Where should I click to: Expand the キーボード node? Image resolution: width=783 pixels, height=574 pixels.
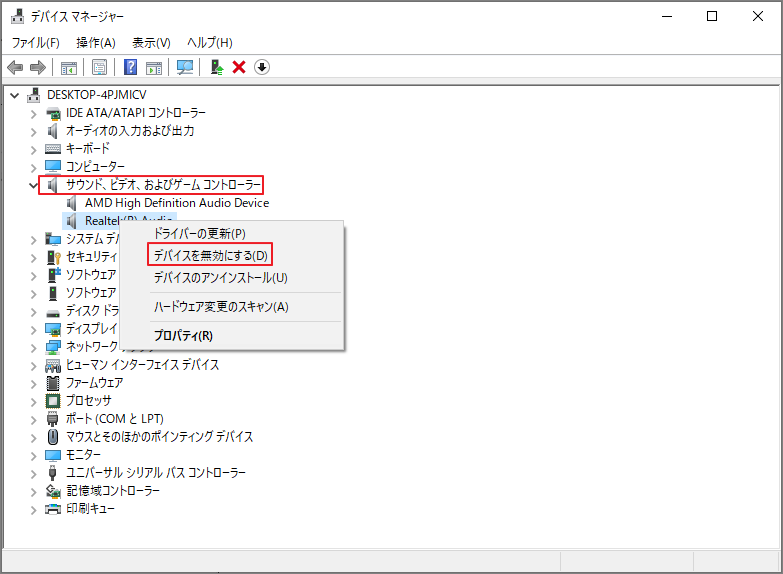[33, 150]
